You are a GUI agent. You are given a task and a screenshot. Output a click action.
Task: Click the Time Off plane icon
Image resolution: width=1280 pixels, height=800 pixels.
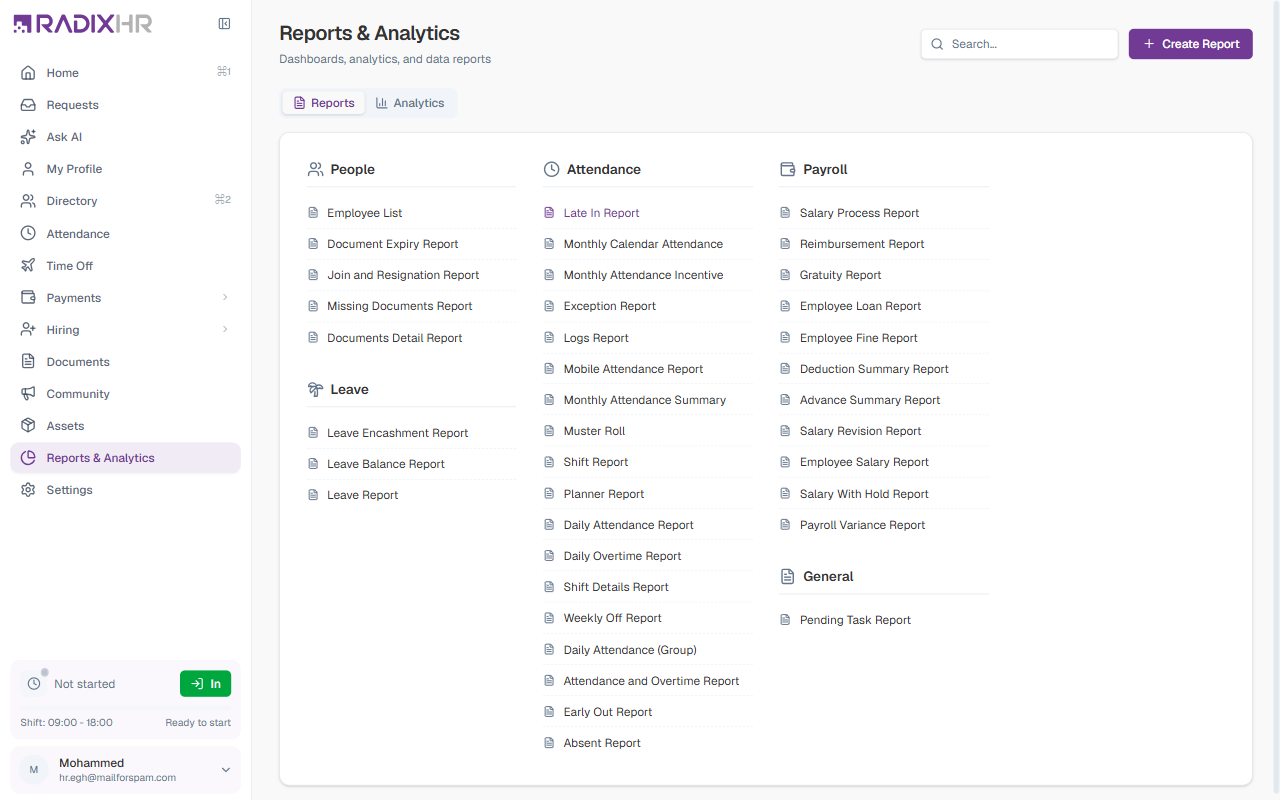28,266
